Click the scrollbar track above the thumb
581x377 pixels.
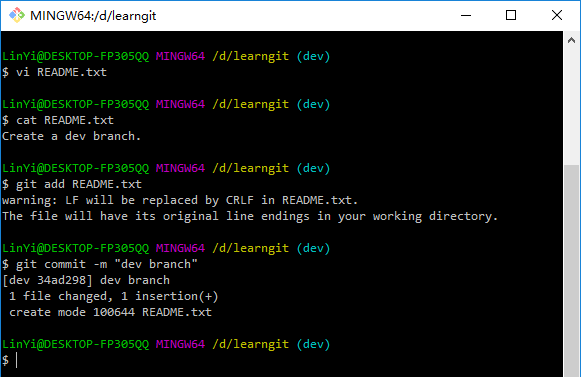click(571, 106)
